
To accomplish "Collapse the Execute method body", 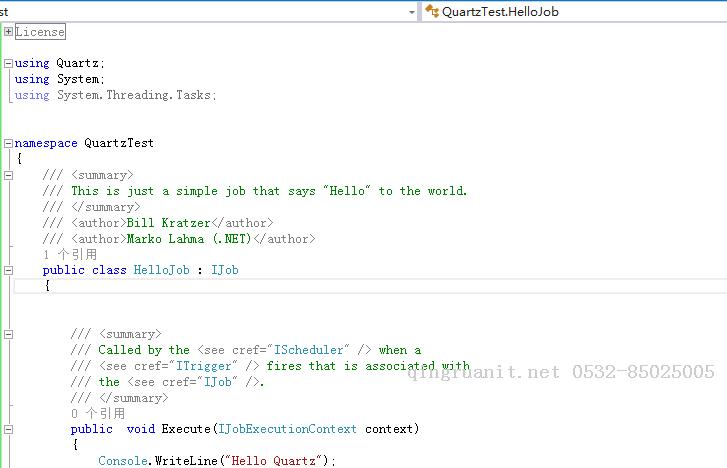I will coord(8,430).
